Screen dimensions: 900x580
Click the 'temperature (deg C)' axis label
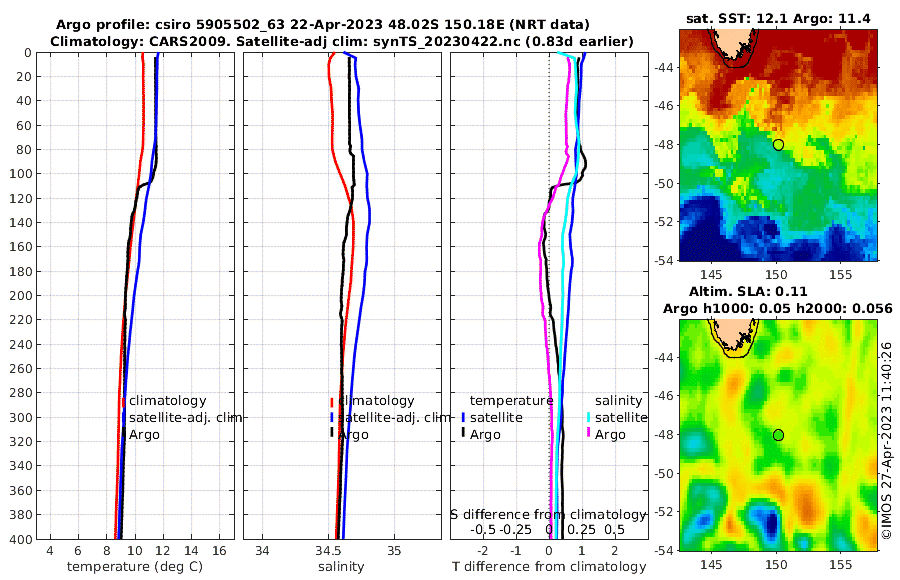[135, 567]
